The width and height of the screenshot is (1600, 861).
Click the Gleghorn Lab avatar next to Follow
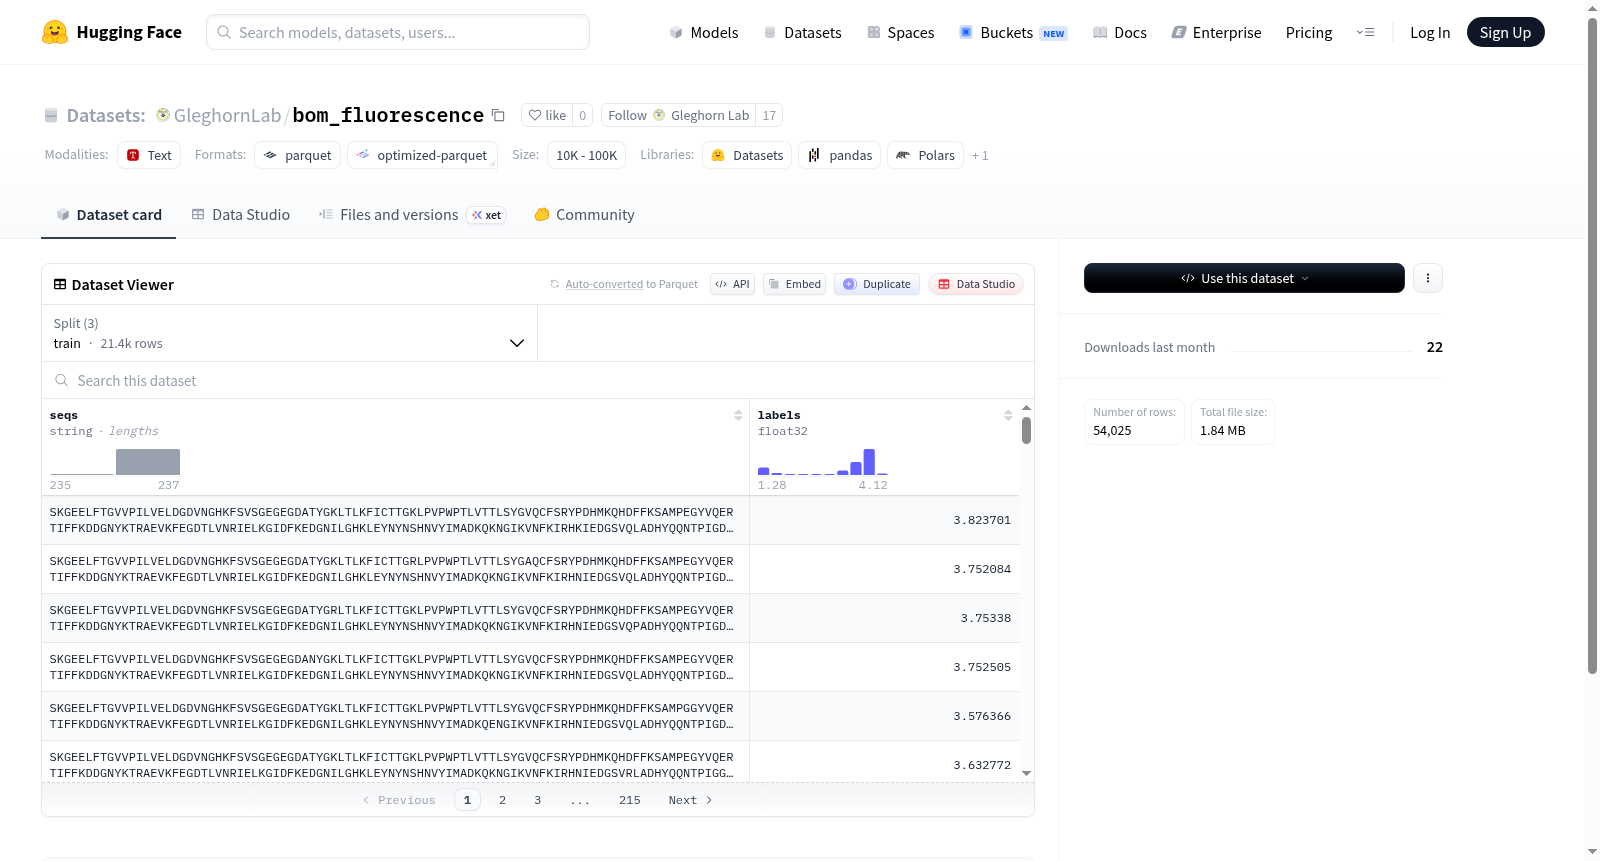659,115
